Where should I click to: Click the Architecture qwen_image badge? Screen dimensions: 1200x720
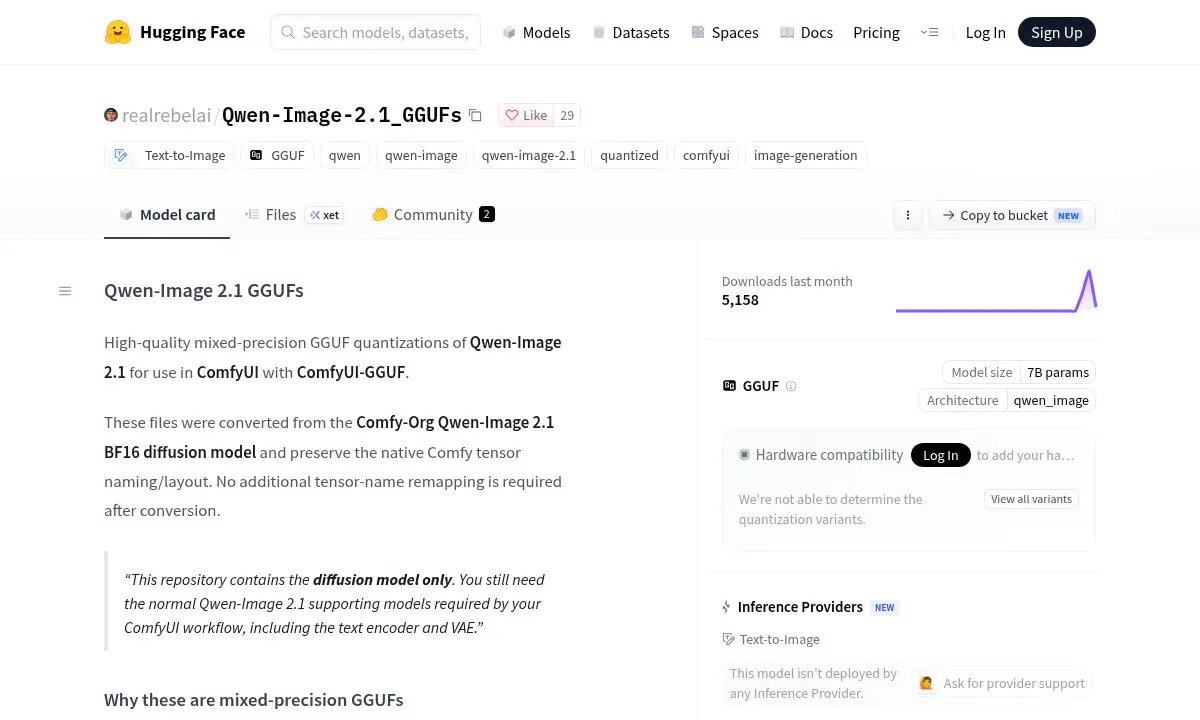point(1007,400)
